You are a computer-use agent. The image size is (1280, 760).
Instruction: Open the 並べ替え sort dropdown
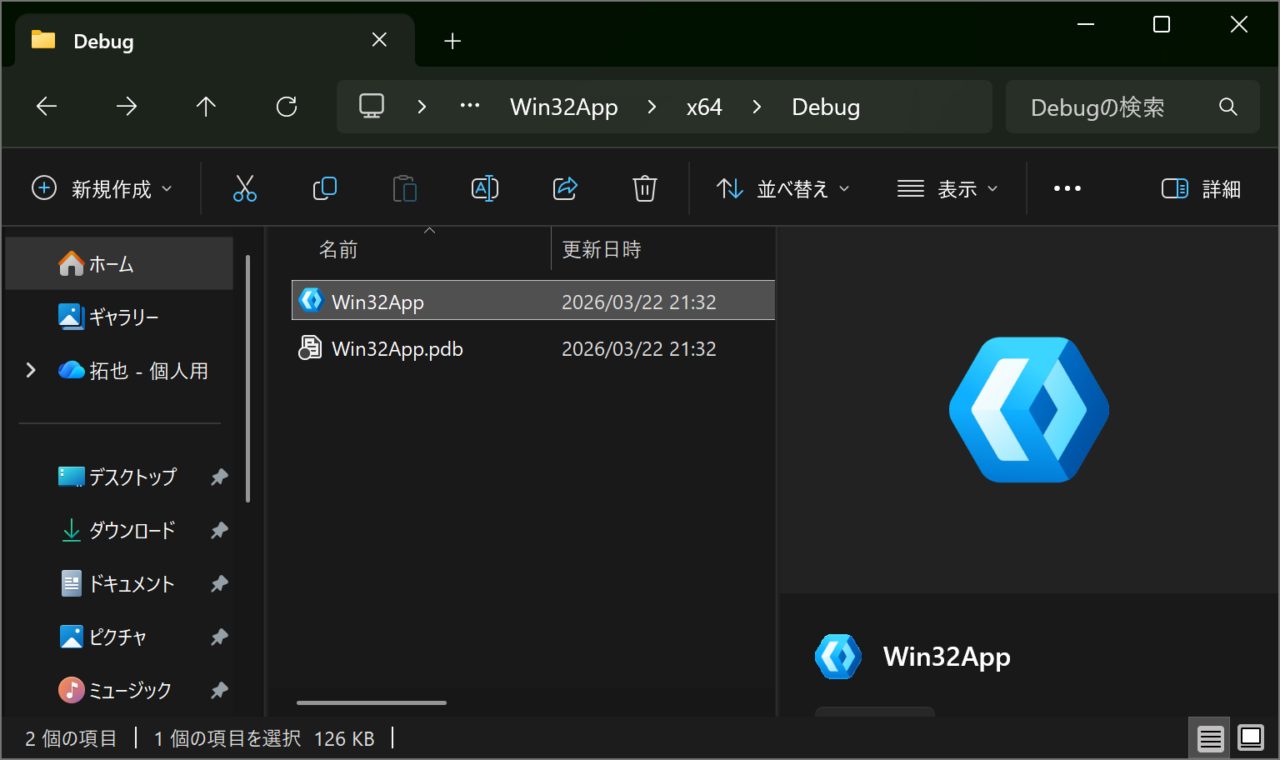[783, 188]
